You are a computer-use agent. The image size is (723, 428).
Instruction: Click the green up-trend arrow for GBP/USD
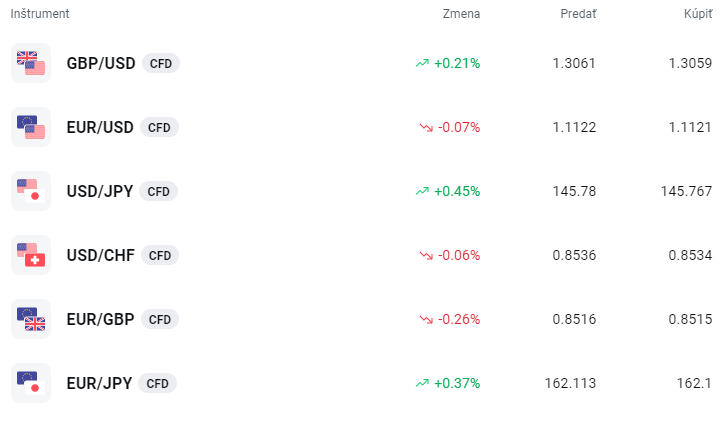click(422, 63)
